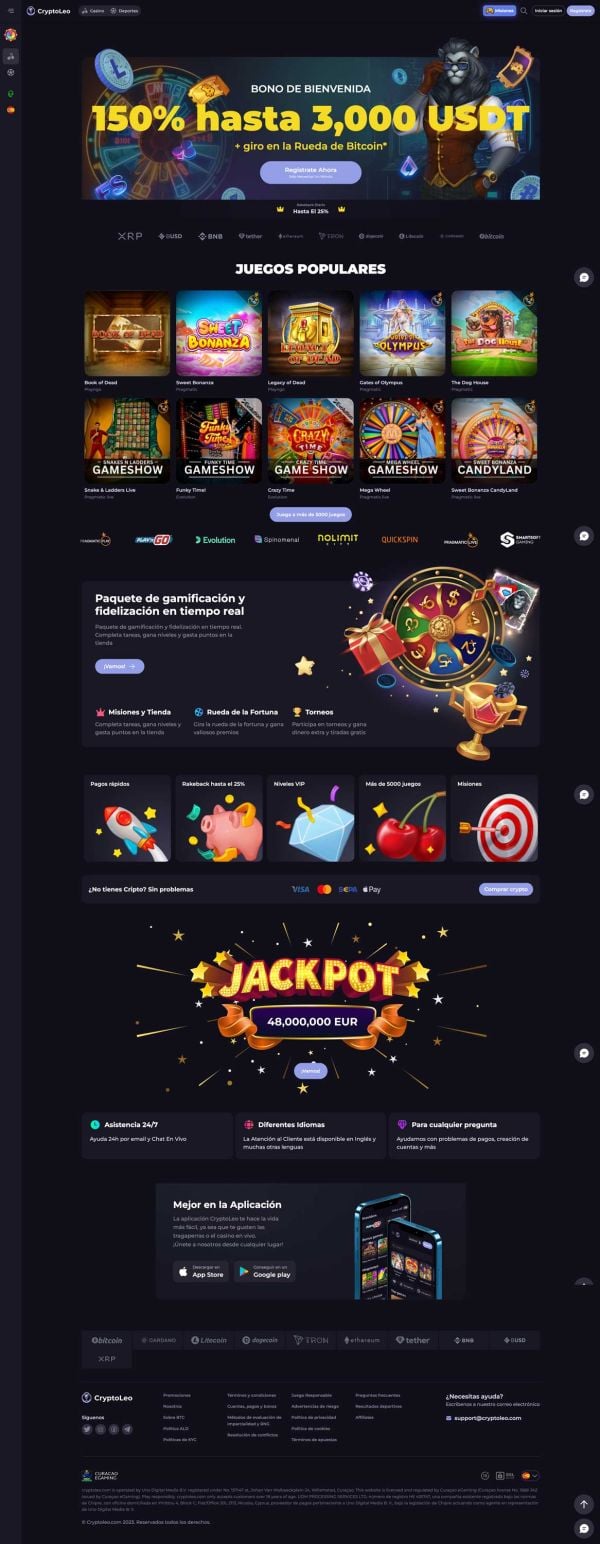600x1544 pixels.
Task: Switch to the Casino tab
Action: [x=92, y=11]
